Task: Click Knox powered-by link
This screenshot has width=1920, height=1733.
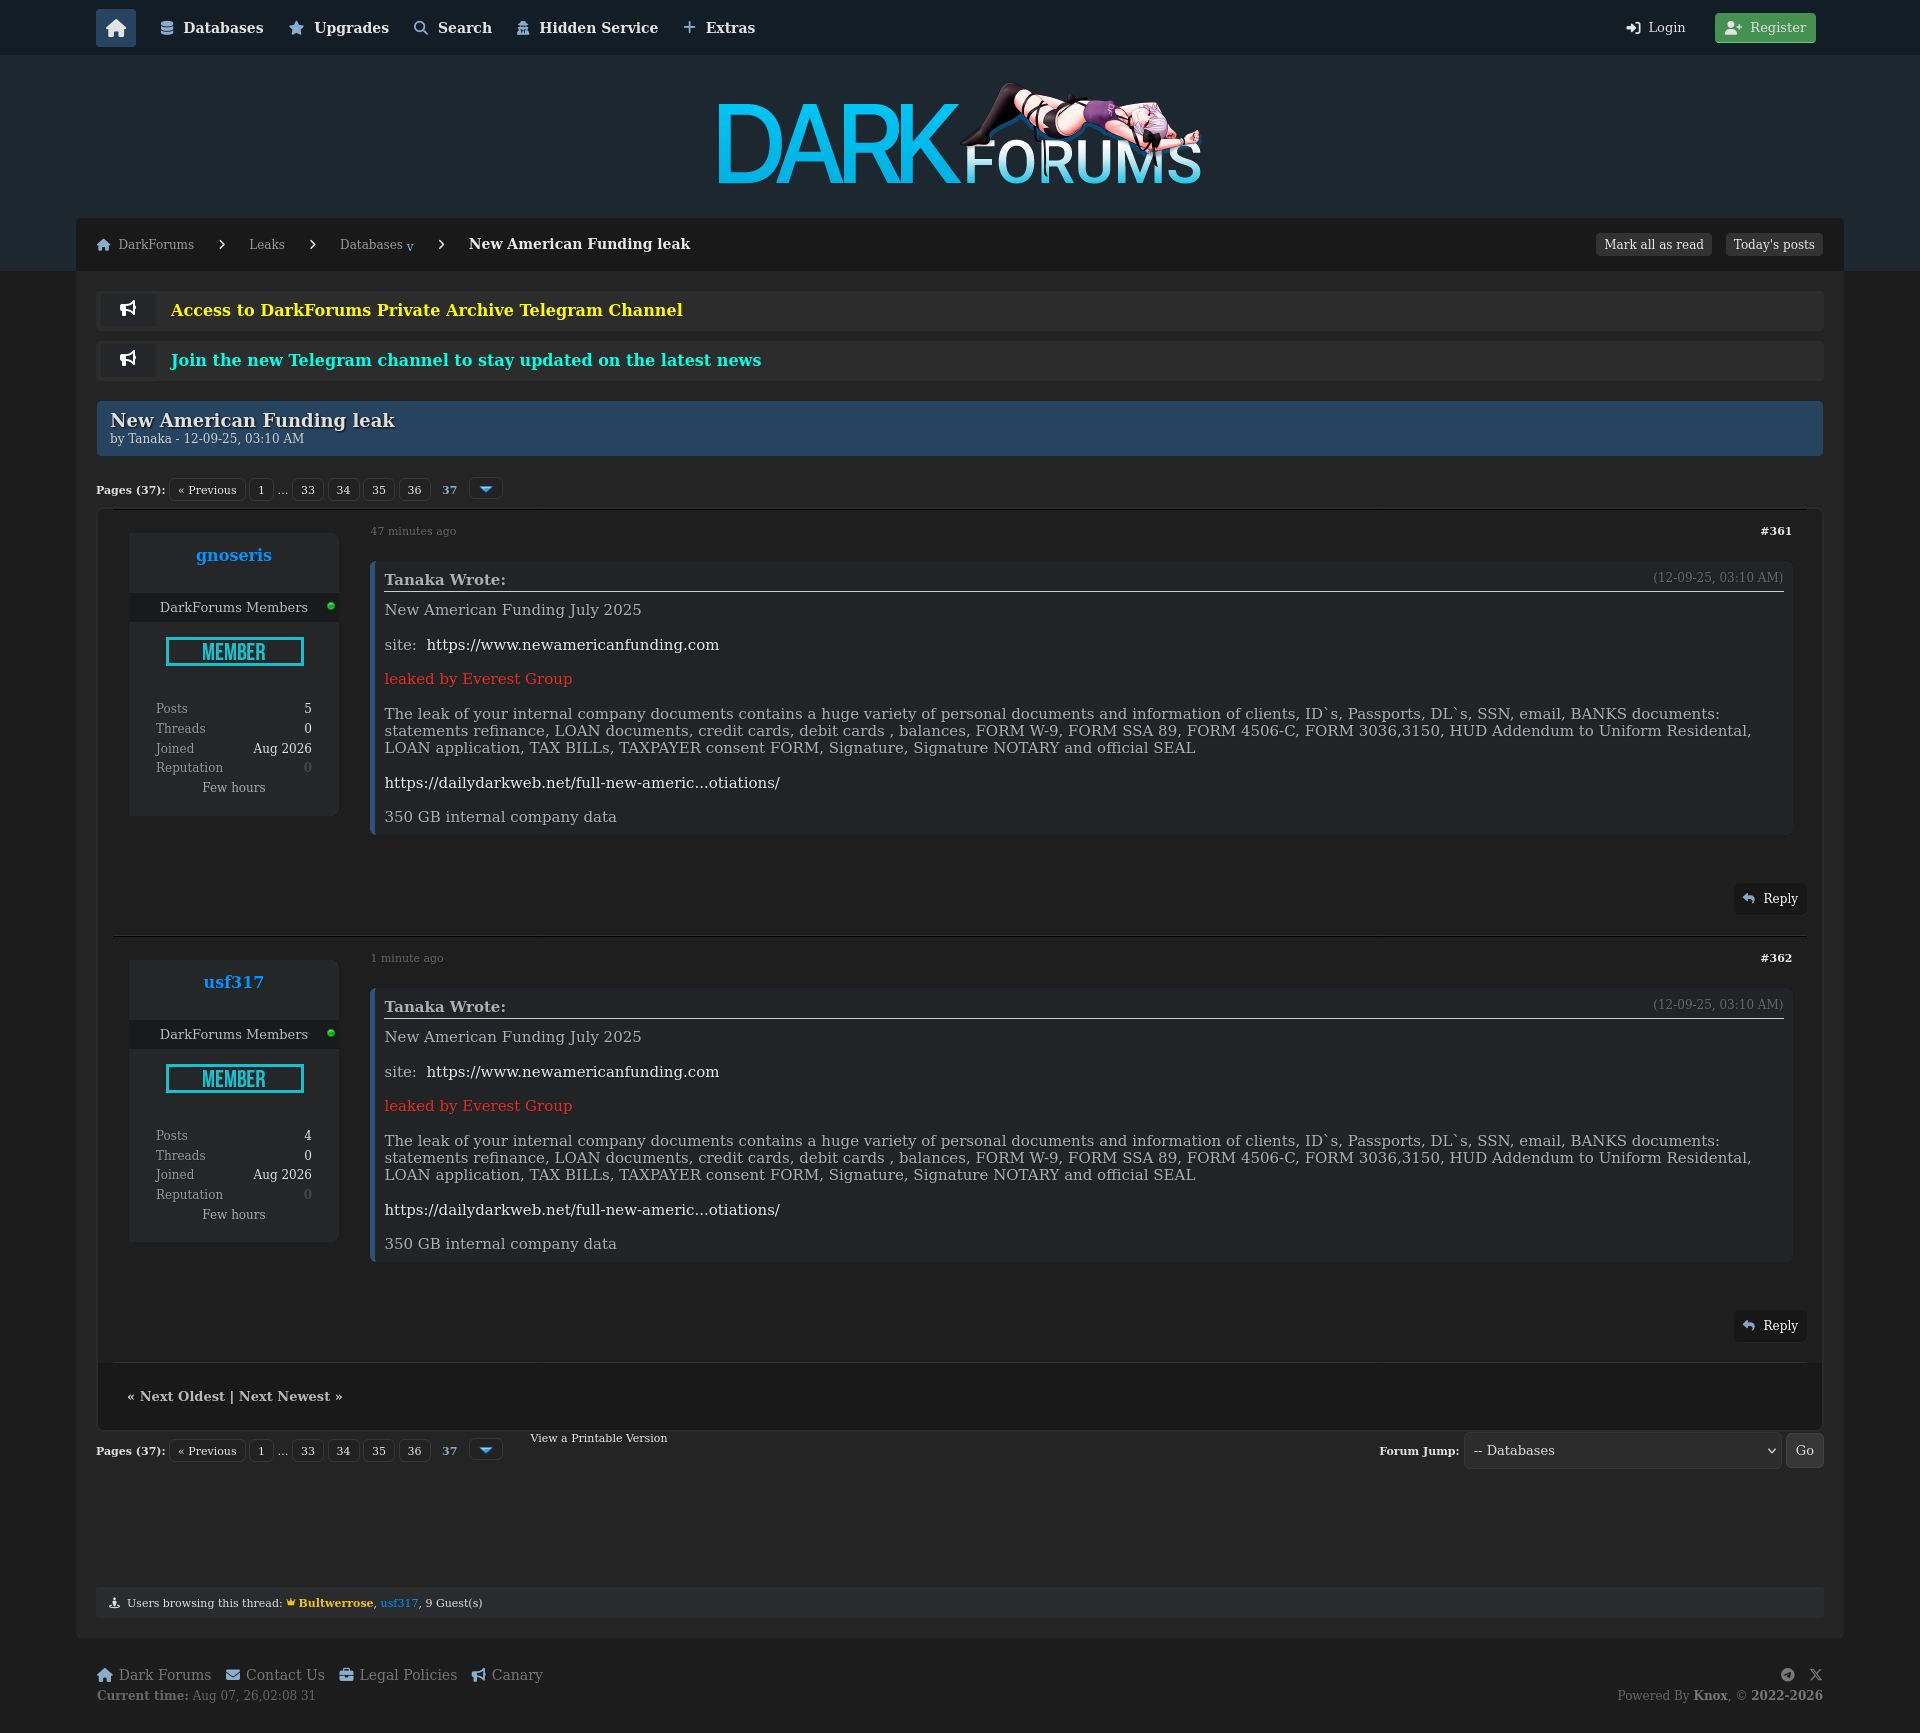Action: pyautogui.click(x=1711, y=1696)
